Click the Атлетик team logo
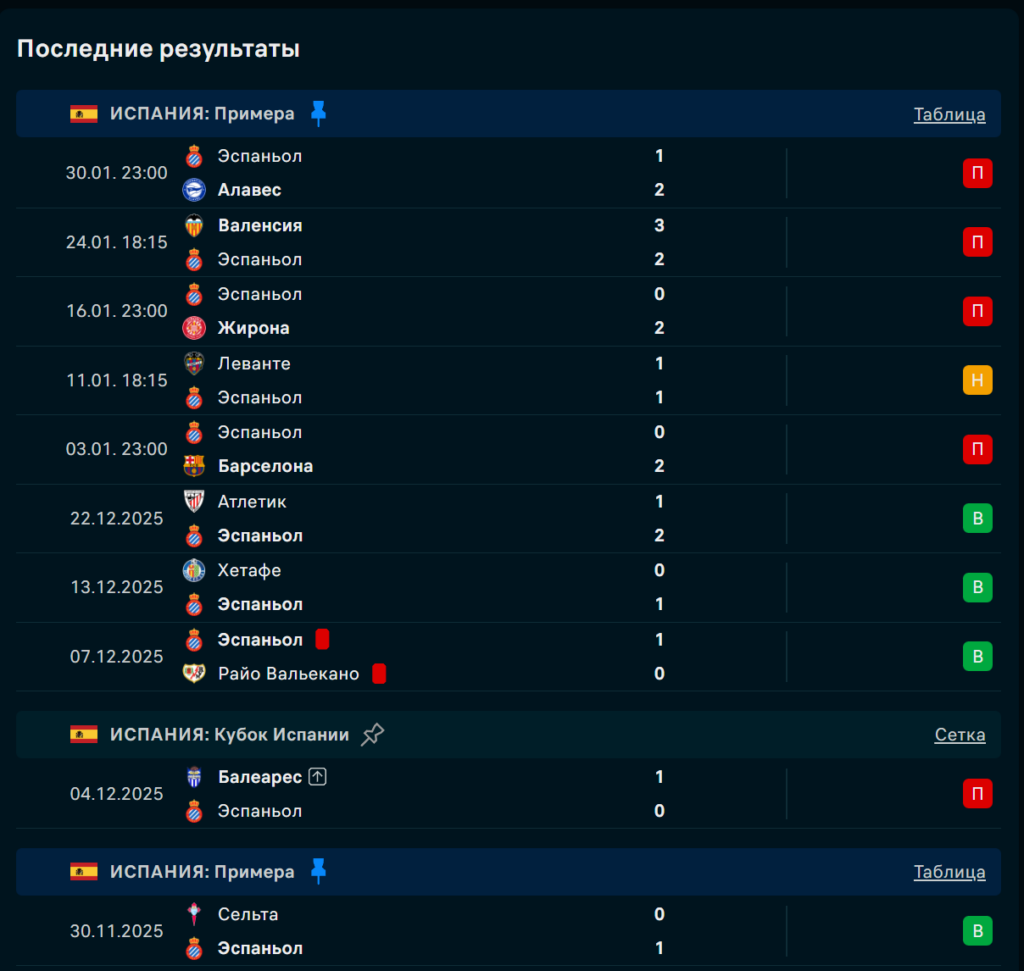Viewport: 1024px width, 971px height. click(194, 502)
